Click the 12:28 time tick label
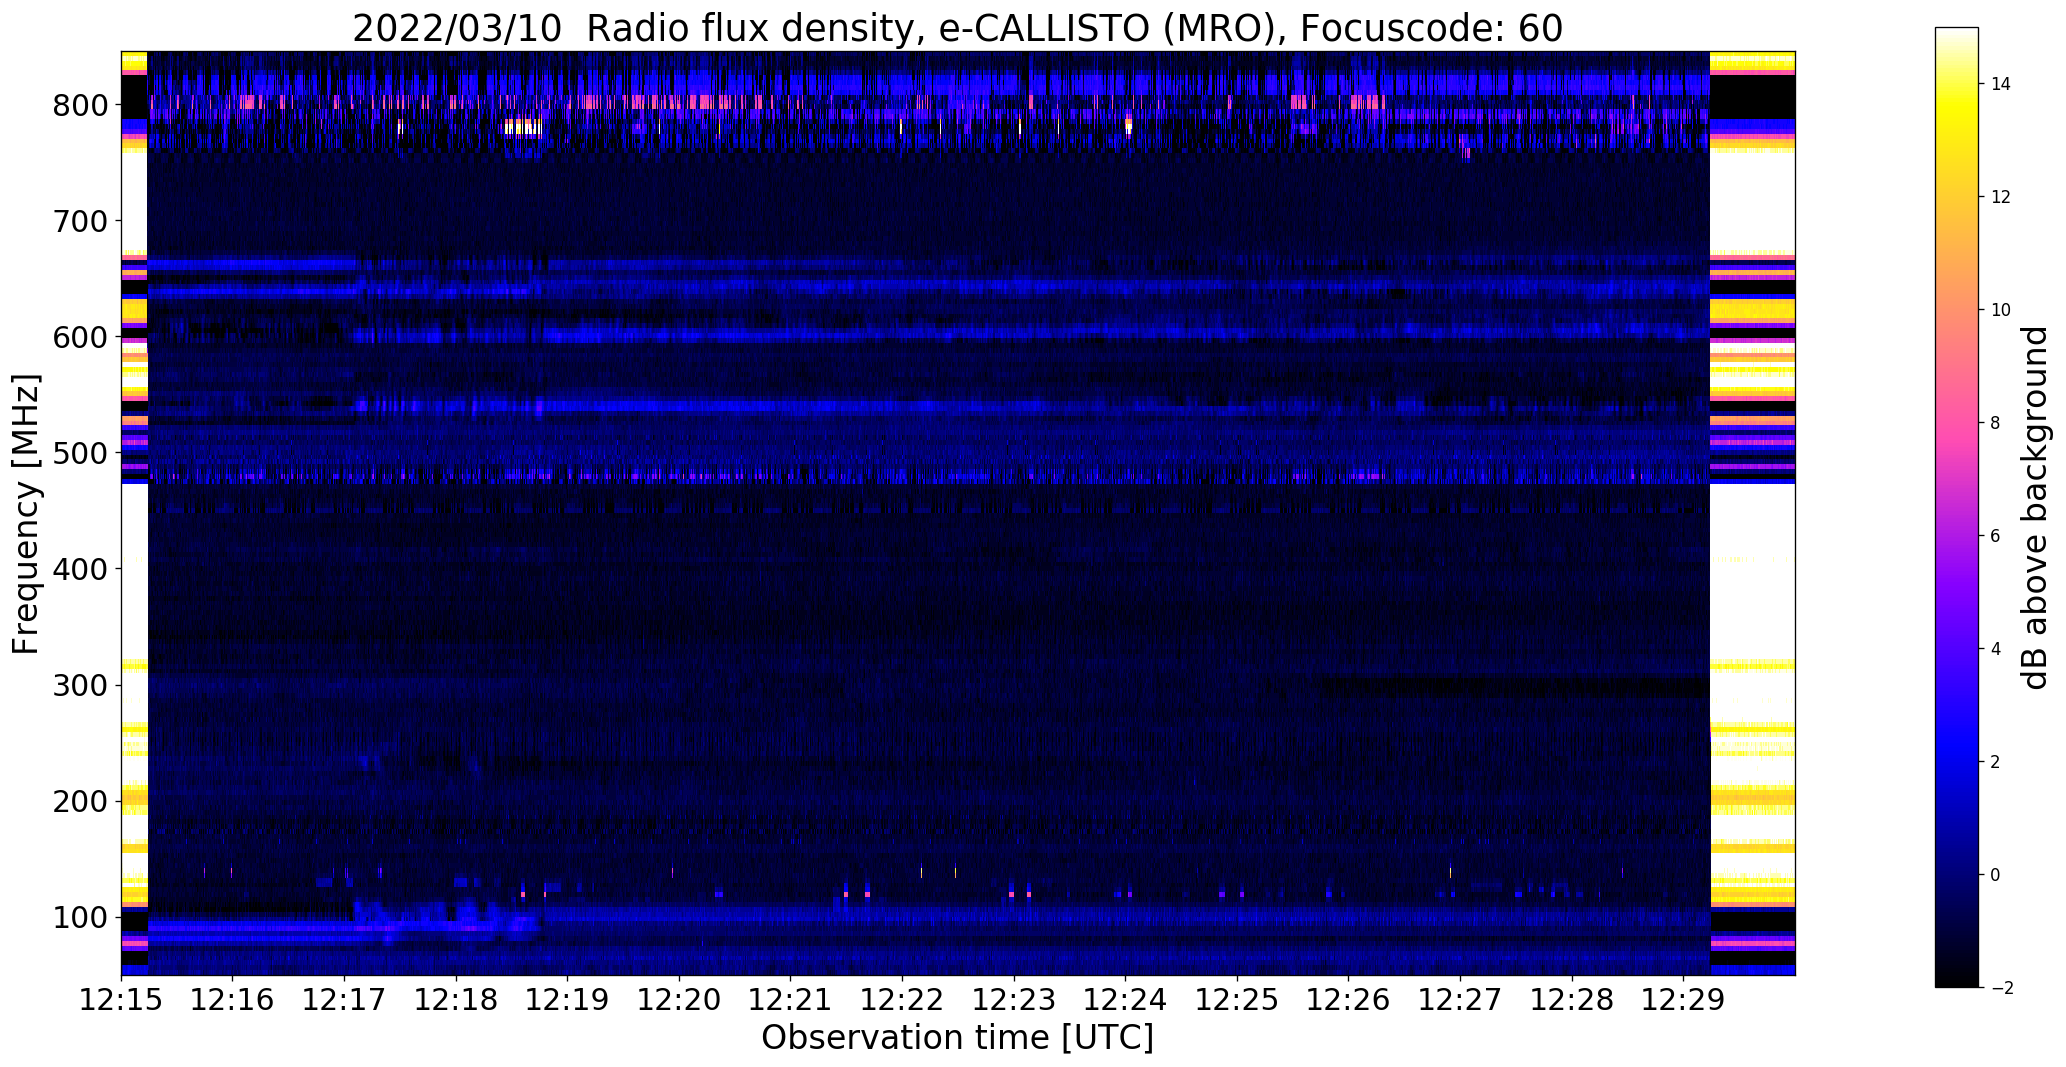 tap(1572, 999)
